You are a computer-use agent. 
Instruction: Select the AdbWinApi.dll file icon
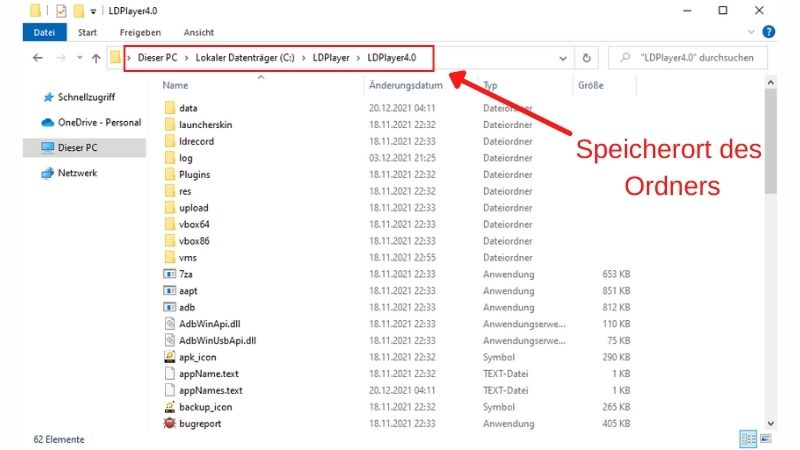click(170, 324)
